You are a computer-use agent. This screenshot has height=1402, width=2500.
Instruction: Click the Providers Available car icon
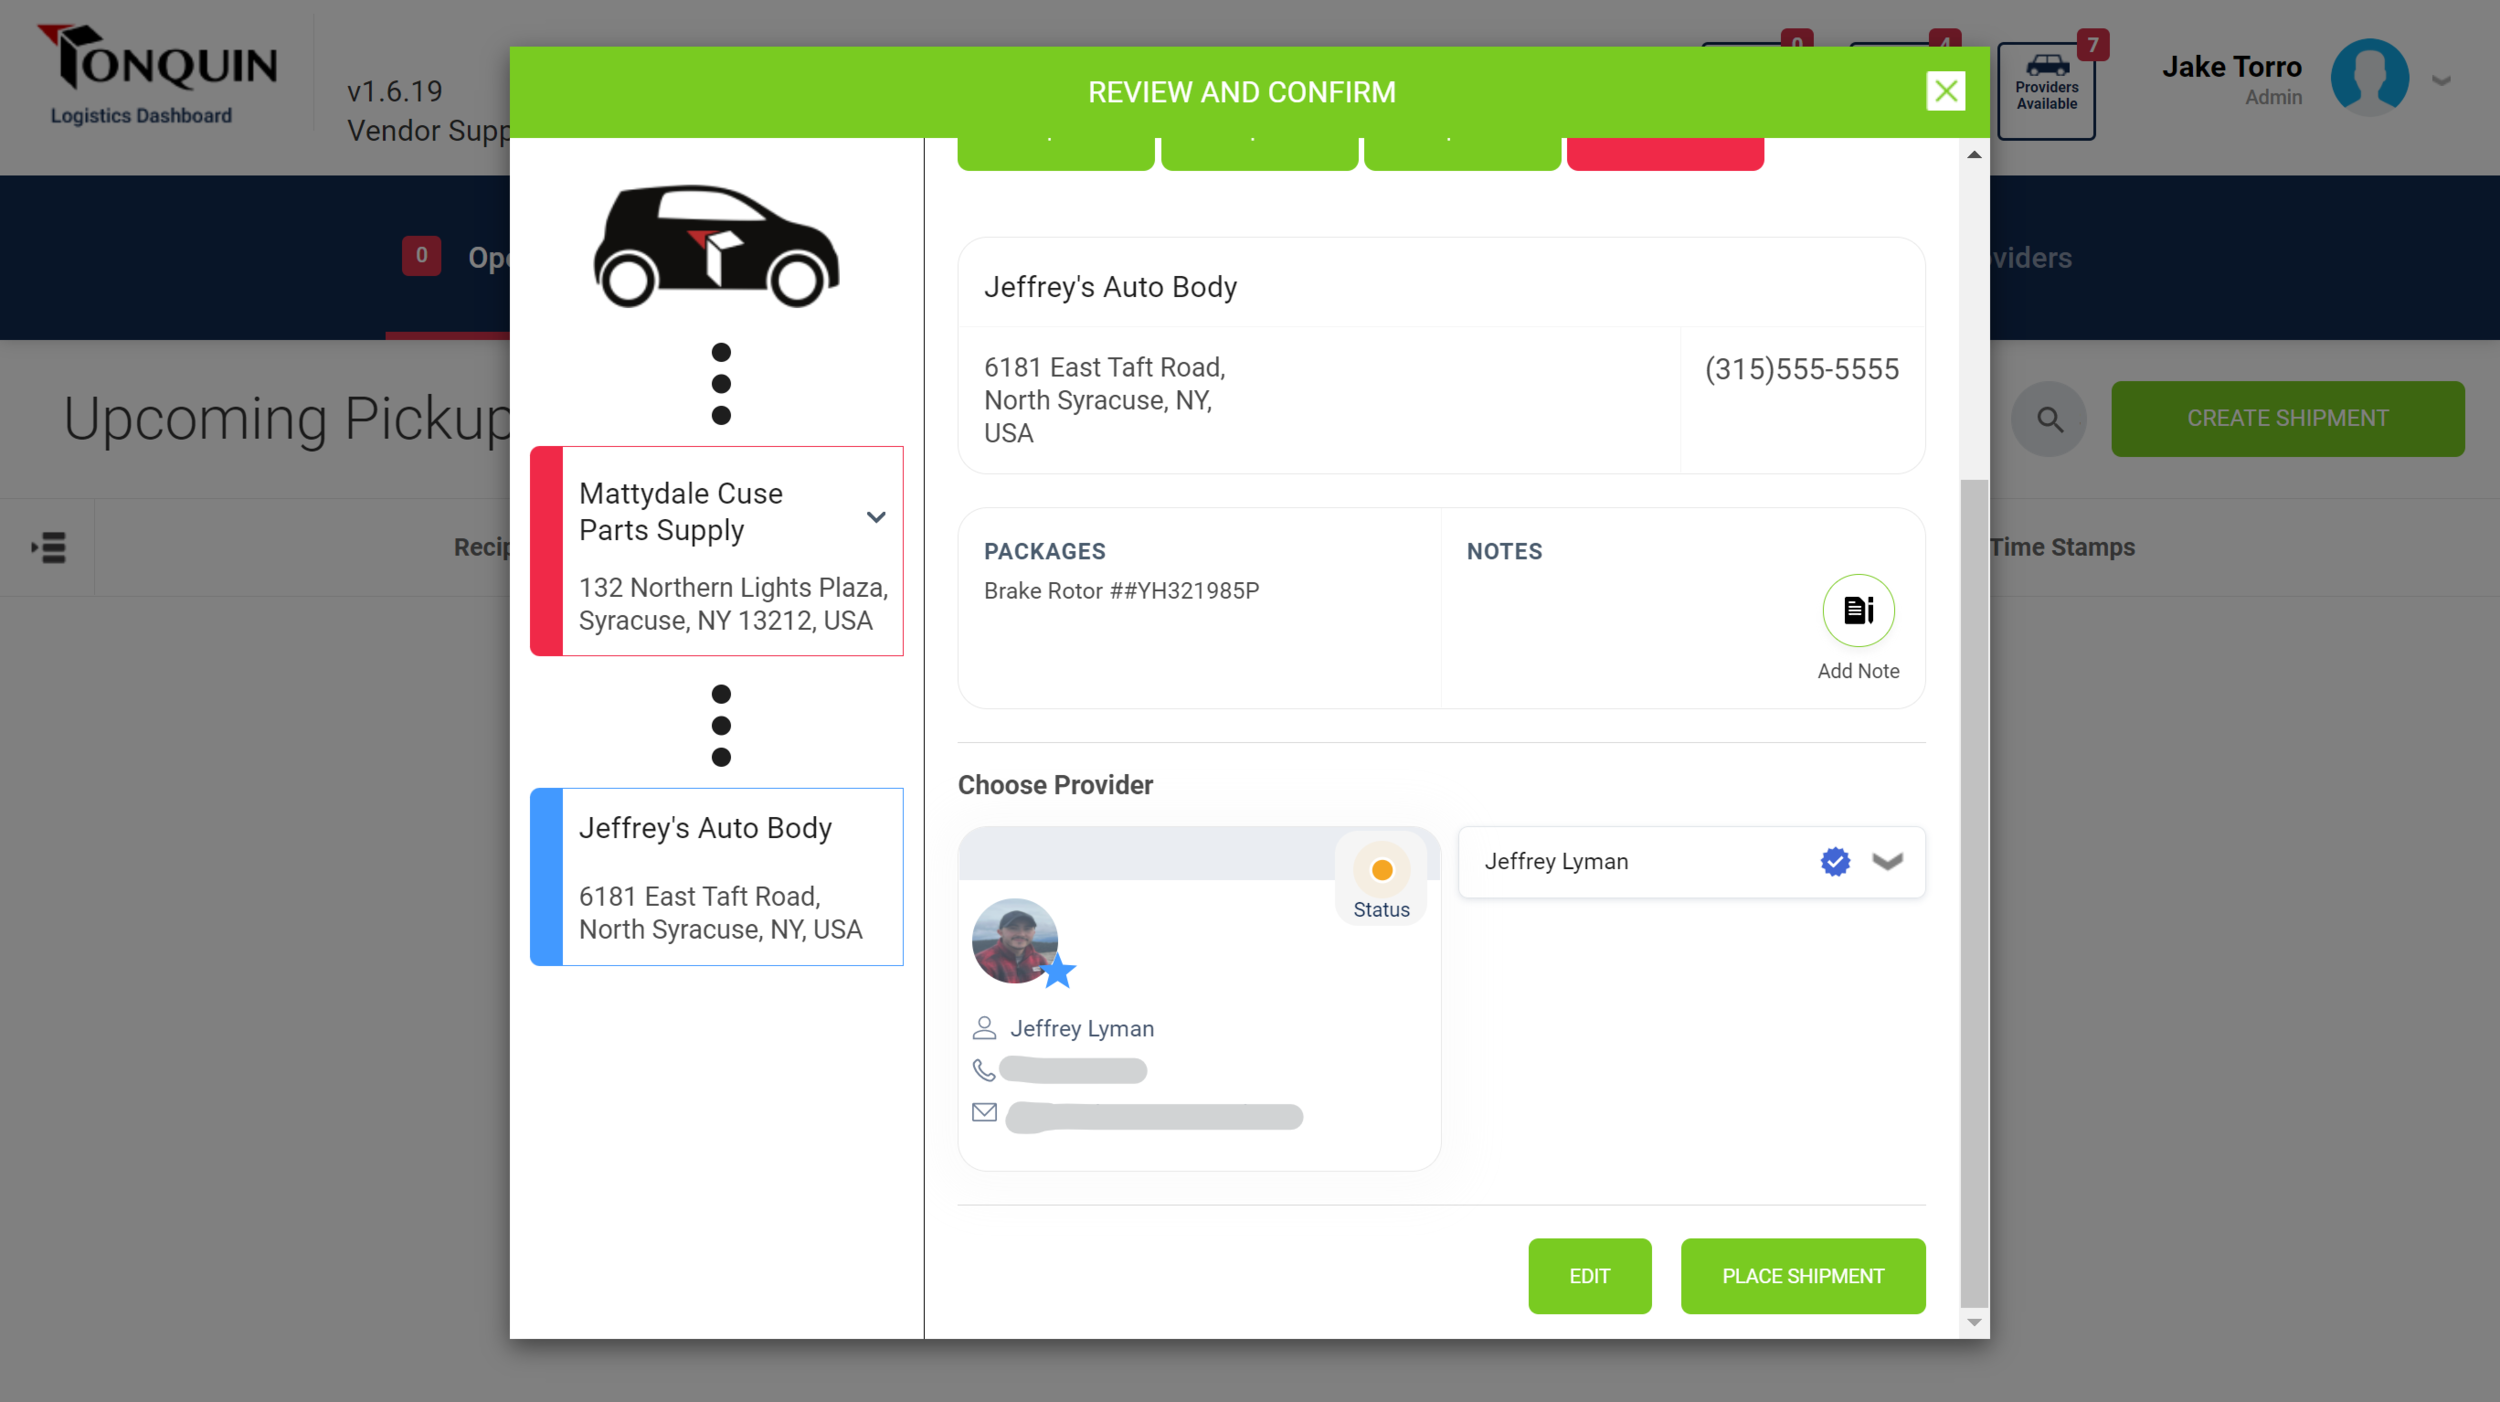pos(2046,66)
